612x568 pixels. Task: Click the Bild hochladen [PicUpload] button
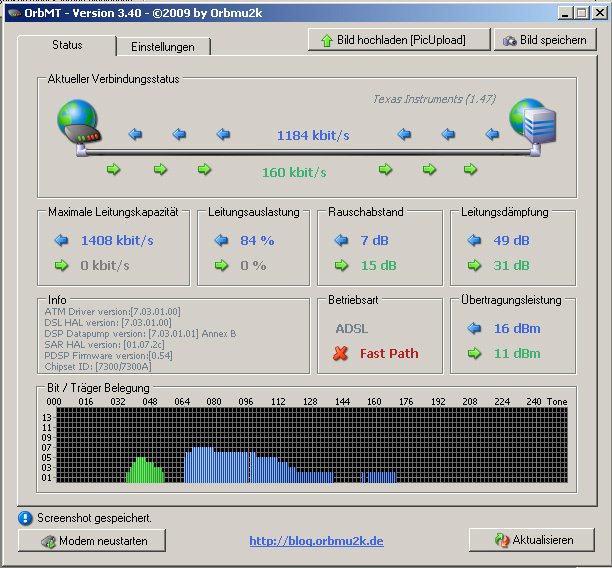399,40
